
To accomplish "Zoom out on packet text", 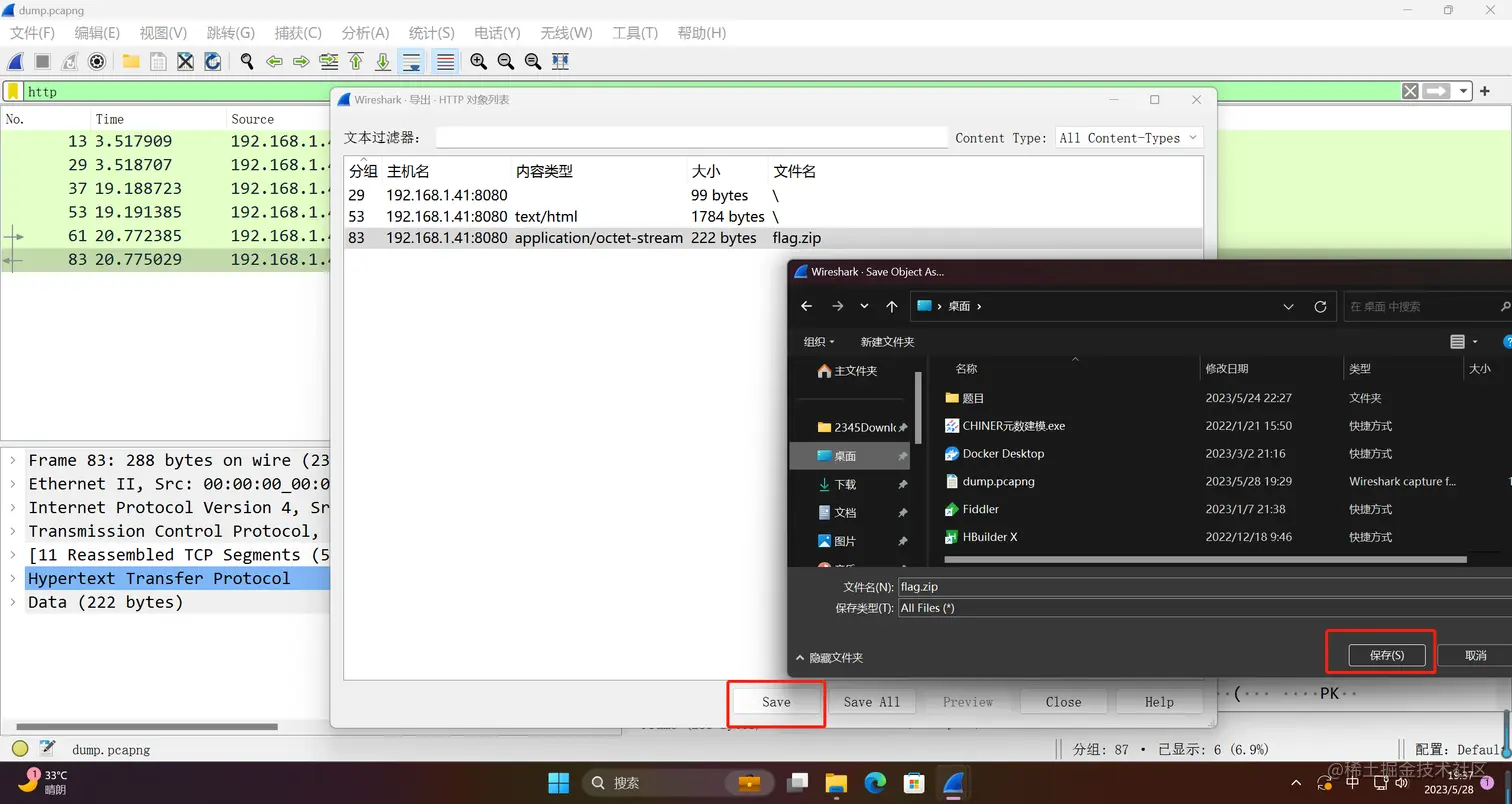I will click(506, 62).
